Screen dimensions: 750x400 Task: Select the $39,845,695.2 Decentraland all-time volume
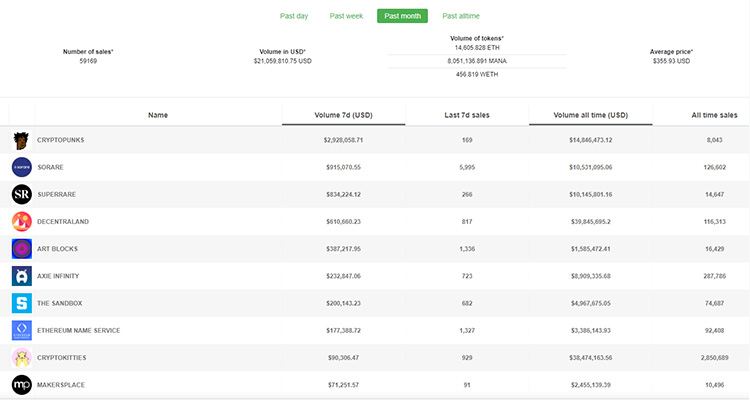tap(591, 222)
